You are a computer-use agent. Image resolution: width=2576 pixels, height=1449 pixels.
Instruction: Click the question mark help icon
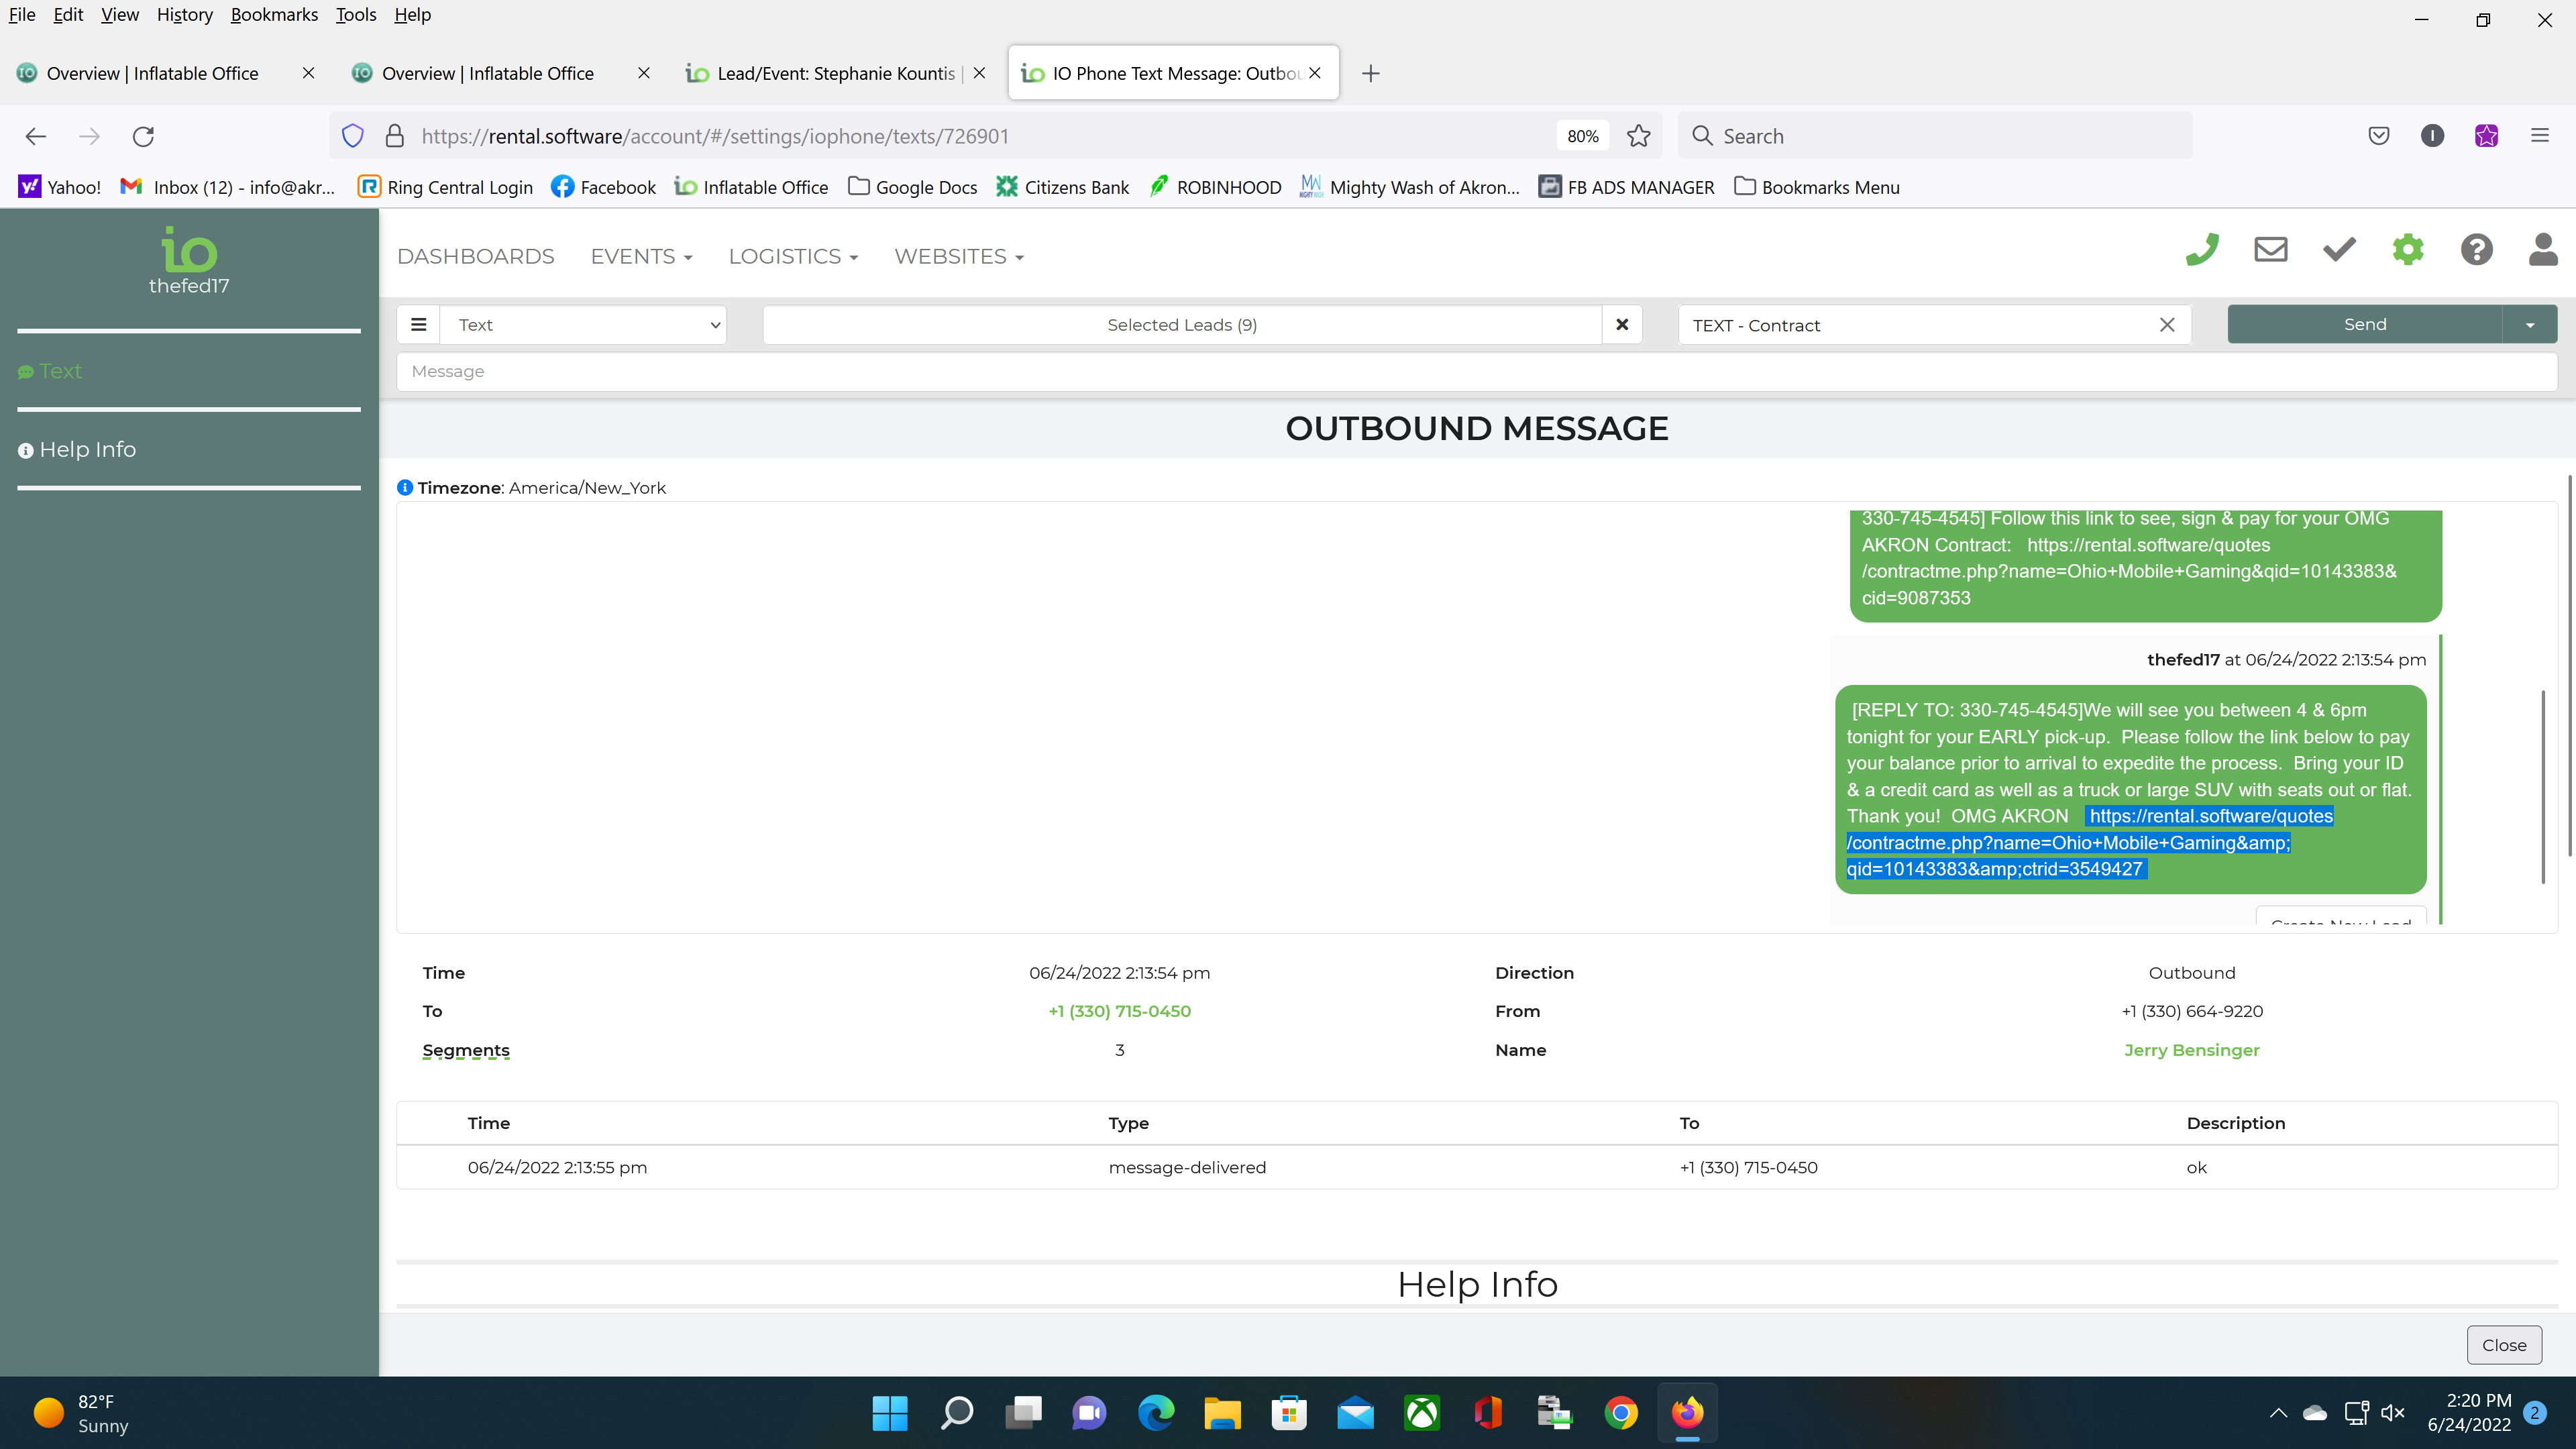click(x=2476, y=250)
